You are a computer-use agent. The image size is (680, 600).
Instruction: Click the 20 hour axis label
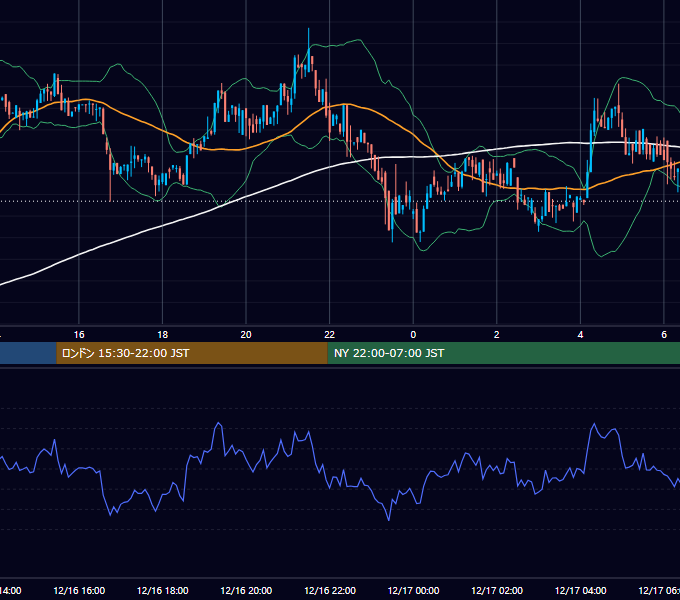click(x=246, y=335)
